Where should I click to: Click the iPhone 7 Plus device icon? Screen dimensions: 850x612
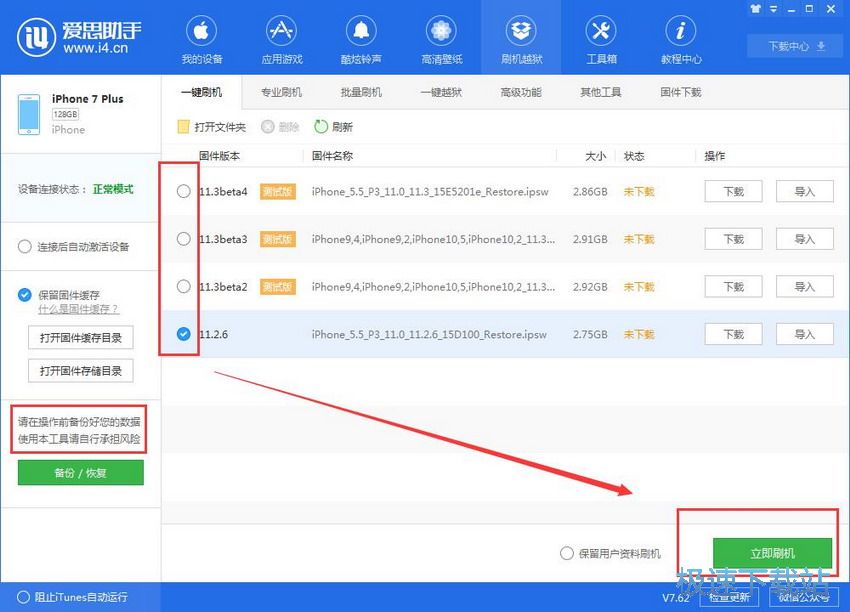(29, 114)
